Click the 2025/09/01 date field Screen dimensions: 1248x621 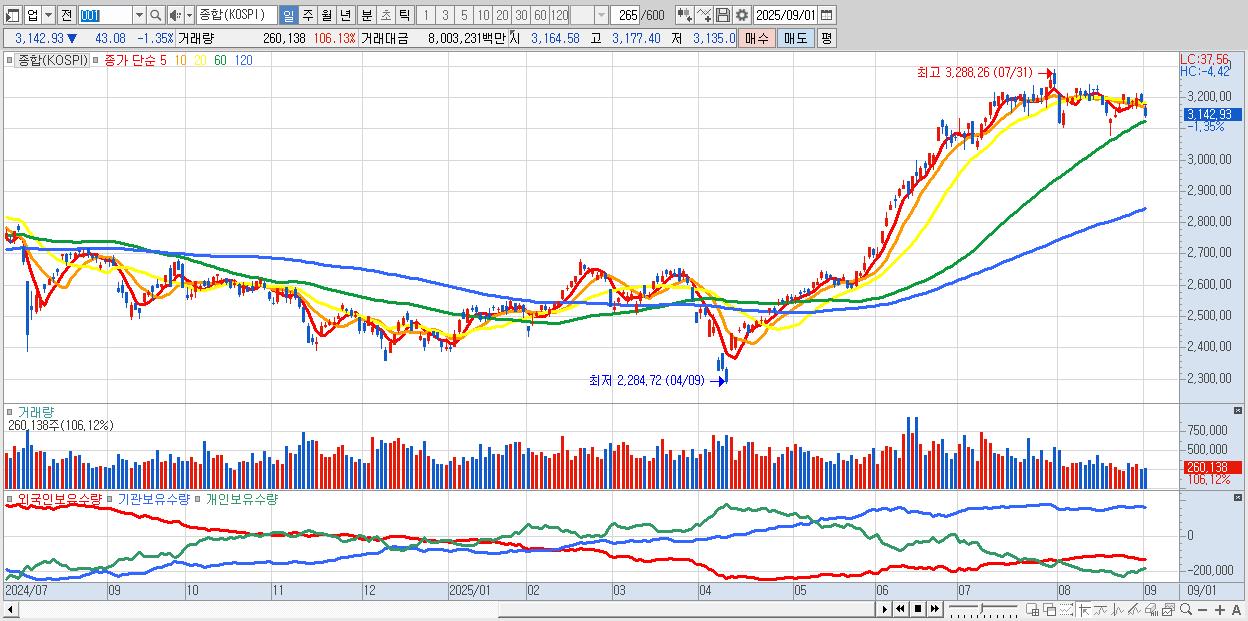[x=786, y=15]
